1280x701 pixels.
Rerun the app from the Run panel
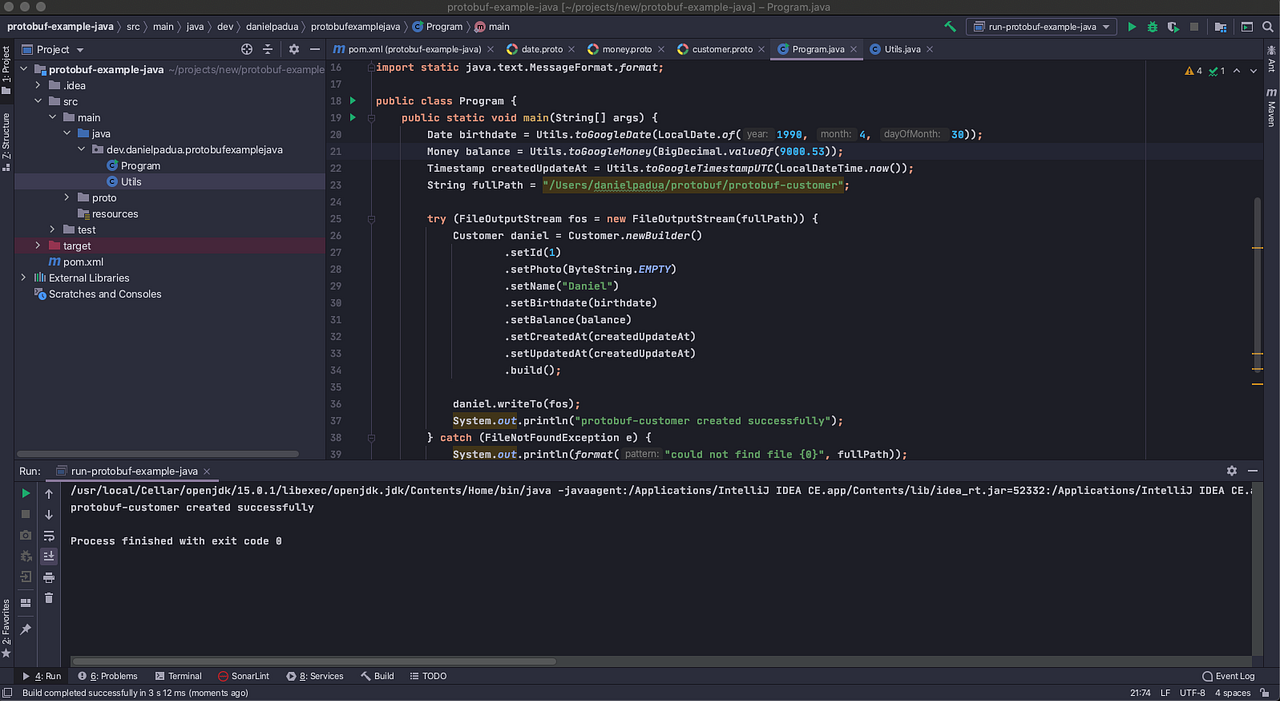pyautogui.click(x=26, y=492)
